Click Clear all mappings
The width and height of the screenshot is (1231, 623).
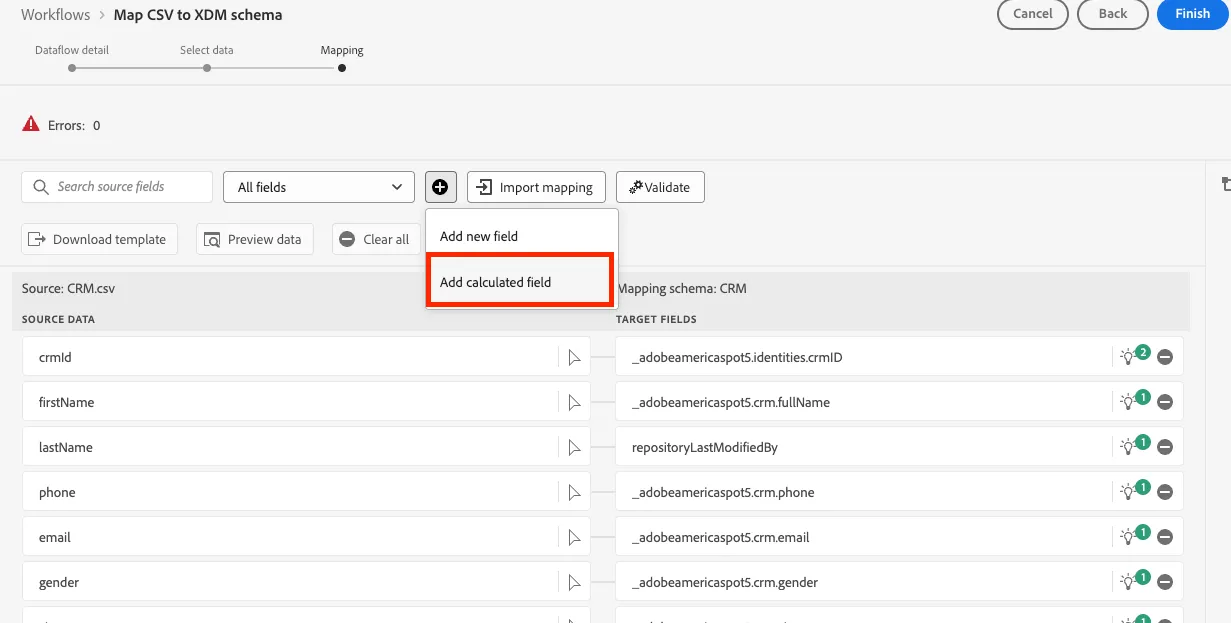pyautogui.click(x=376, y=239)
